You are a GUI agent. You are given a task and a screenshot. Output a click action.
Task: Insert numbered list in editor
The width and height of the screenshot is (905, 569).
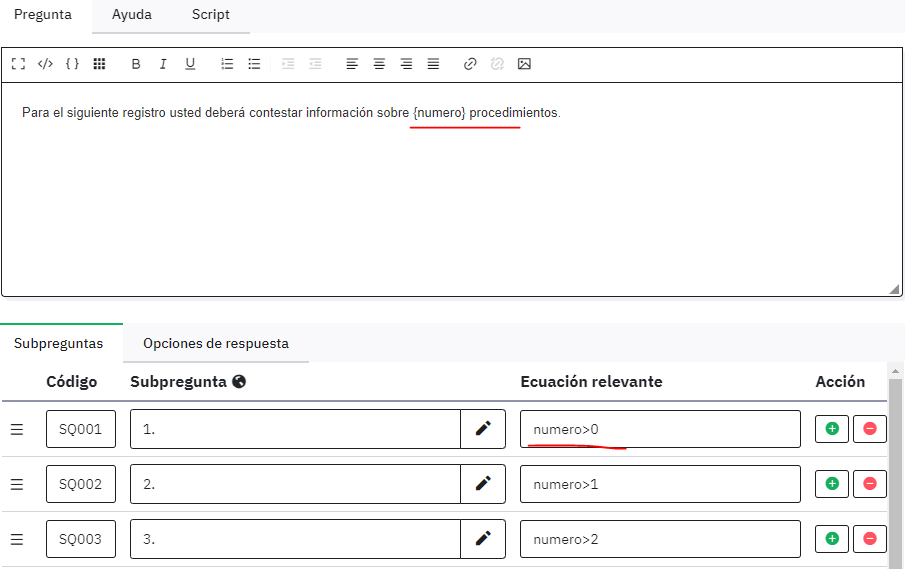pyautogui.click(x=227, y=64)
